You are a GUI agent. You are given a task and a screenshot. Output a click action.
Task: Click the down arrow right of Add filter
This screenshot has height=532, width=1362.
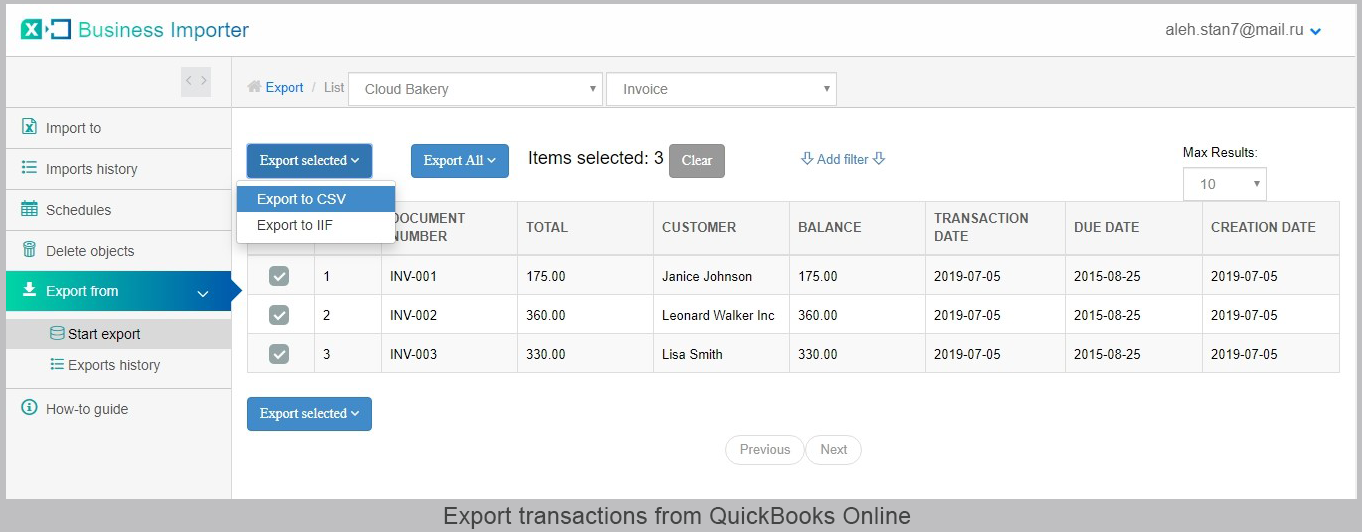click(x=879, y=159)
